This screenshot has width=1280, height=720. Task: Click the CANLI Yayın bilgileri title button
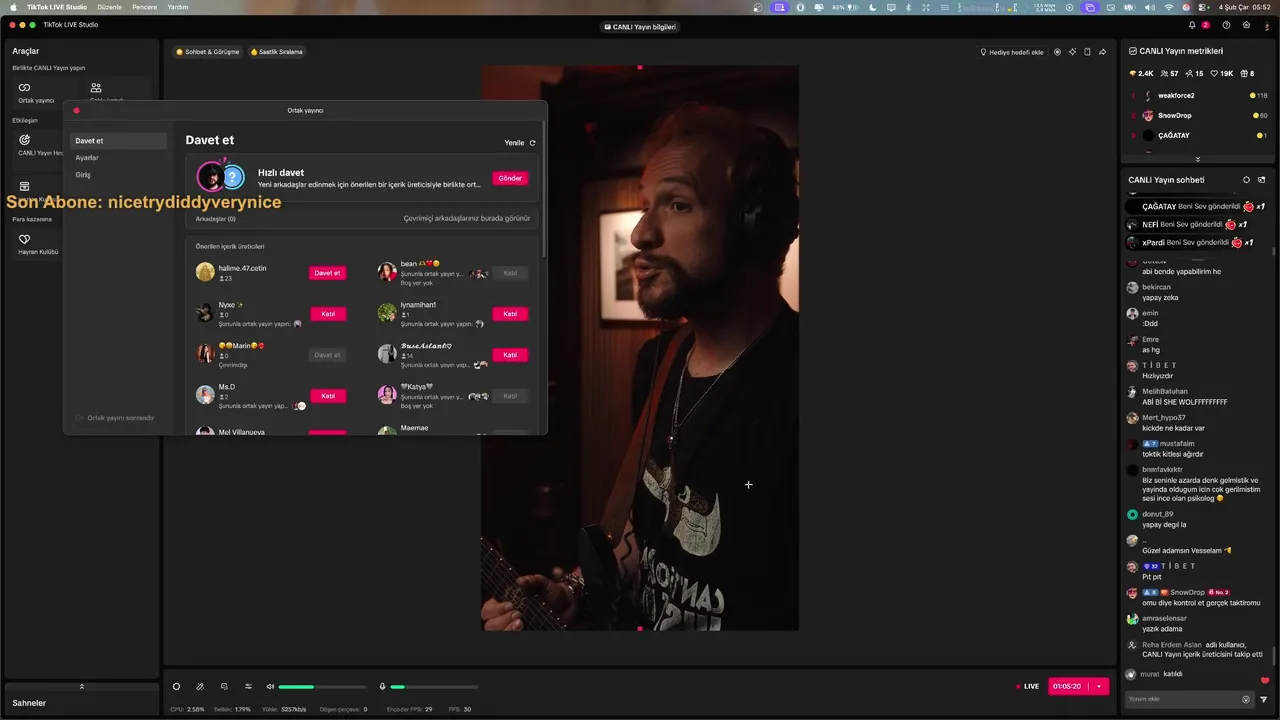pos(640,27)
